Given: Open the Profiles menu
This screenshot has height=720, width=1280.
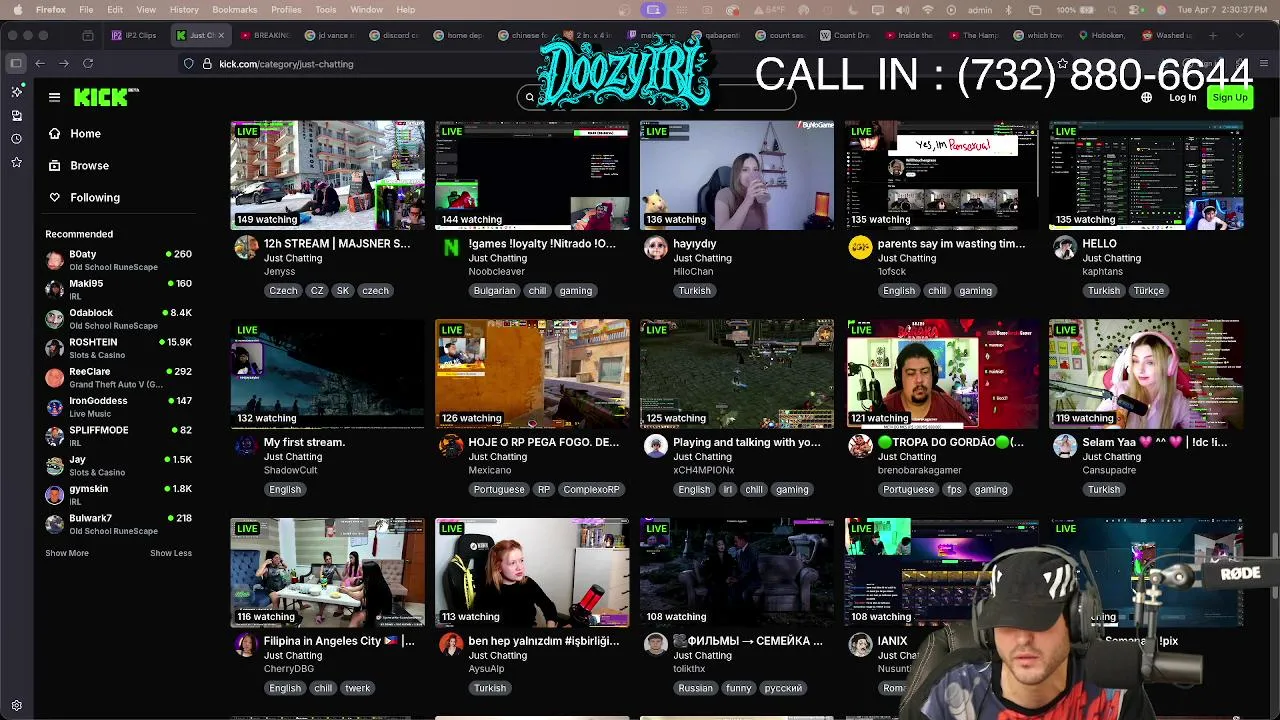Looking at the screenshot, I should (x=286, y=10).
